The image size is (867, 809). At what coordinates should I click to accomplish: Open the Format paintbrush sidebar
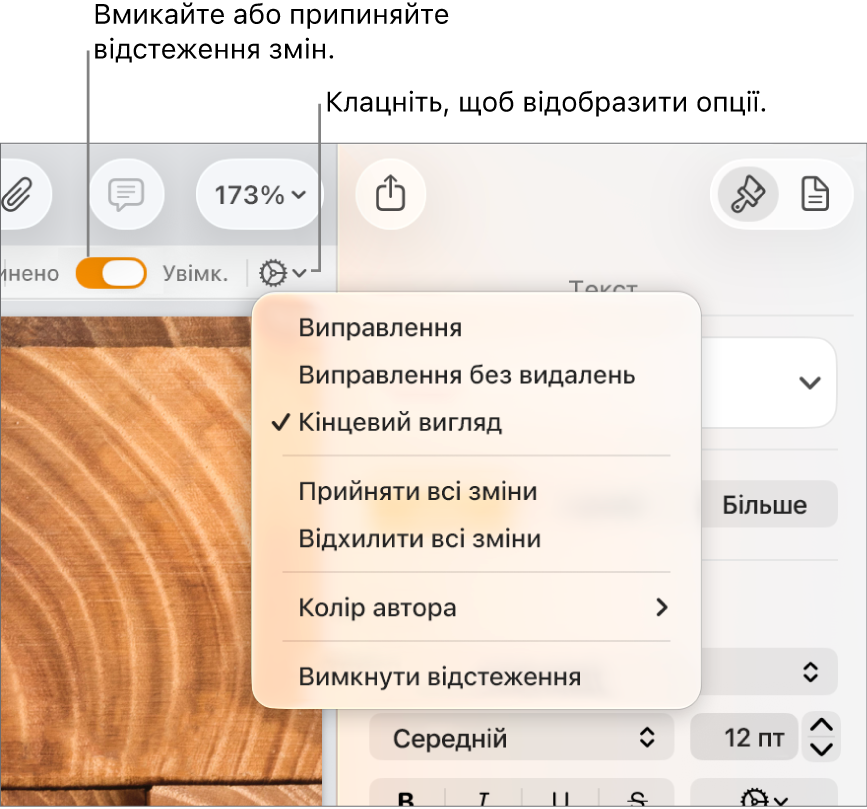pos(748,194)
